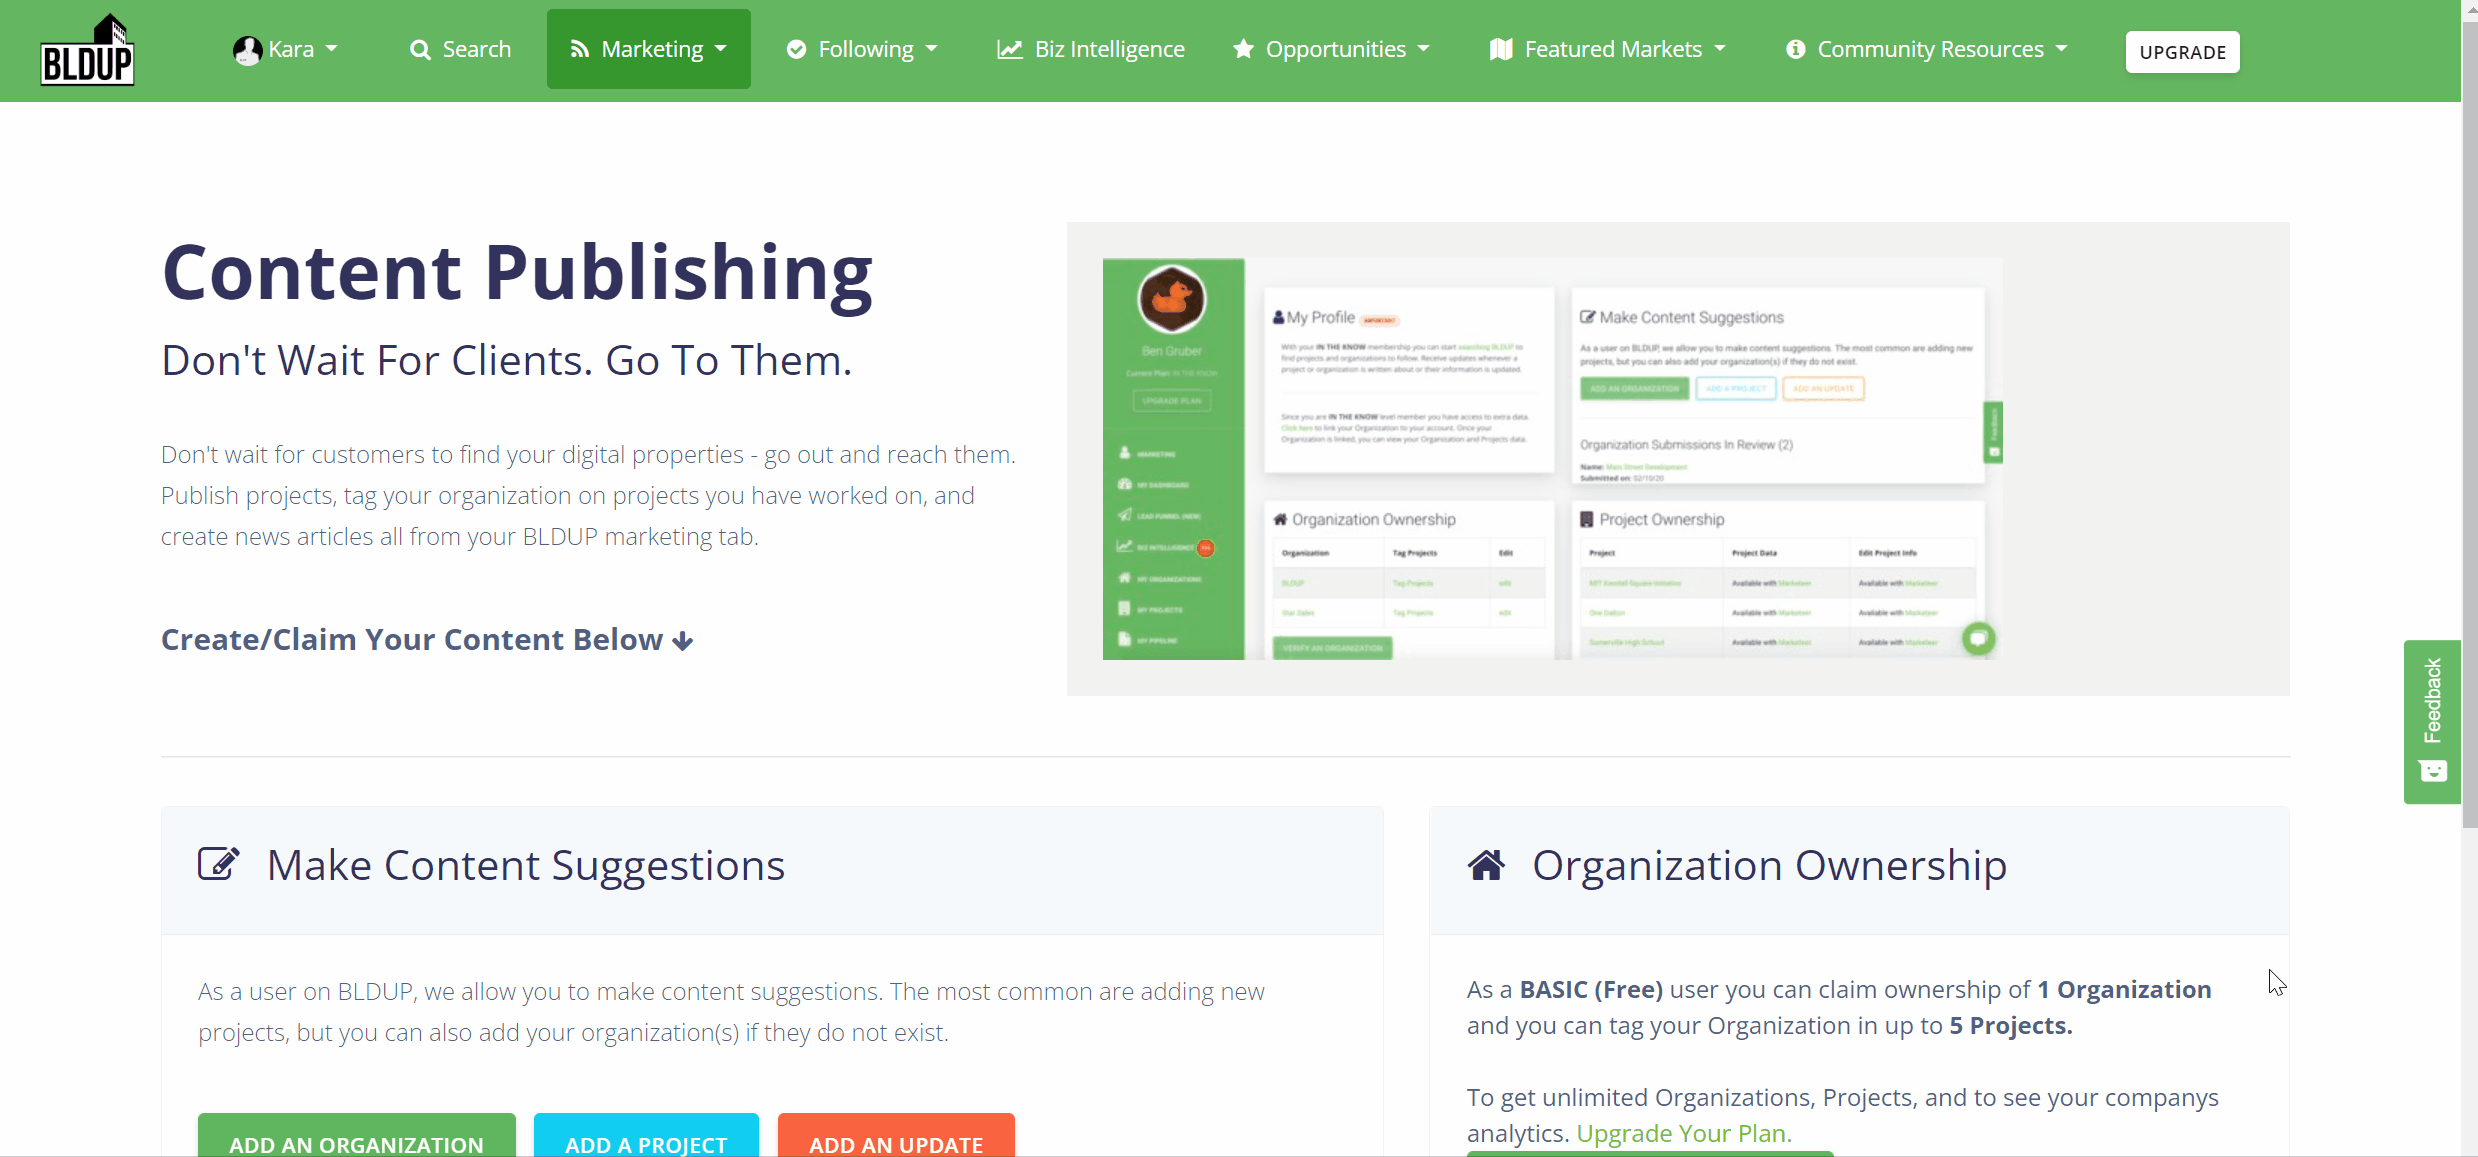Open the Community Resources menu

tap(1927, 49)
